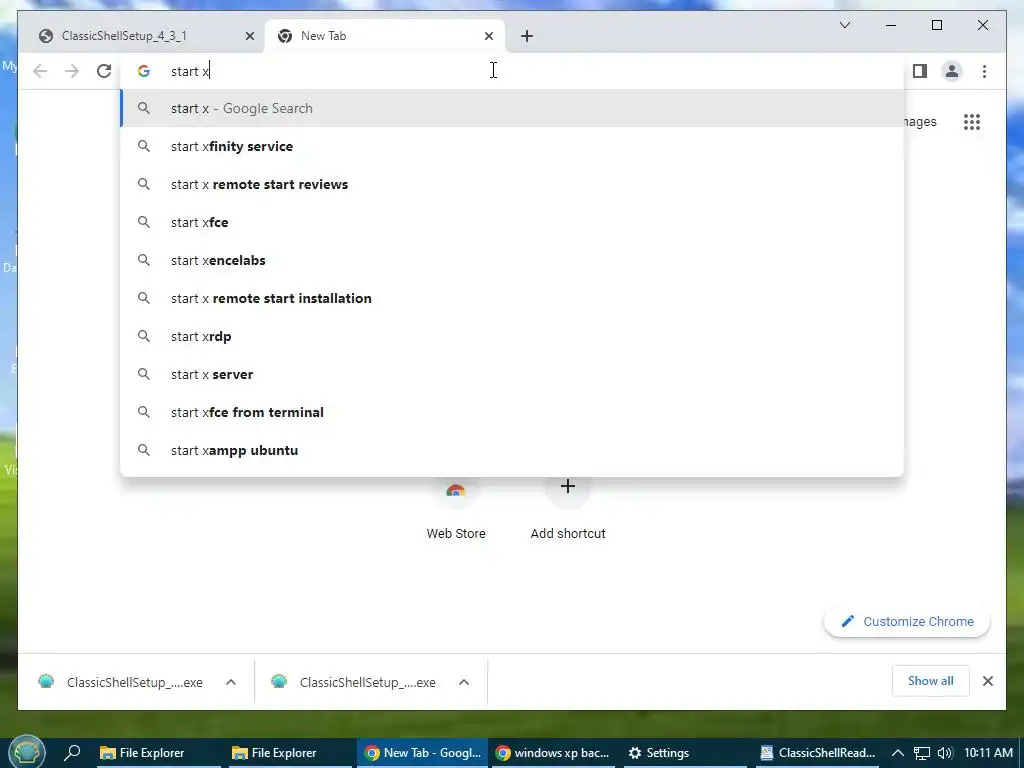Open ClassicShellRead... taskbar window

tap(819, 753)
